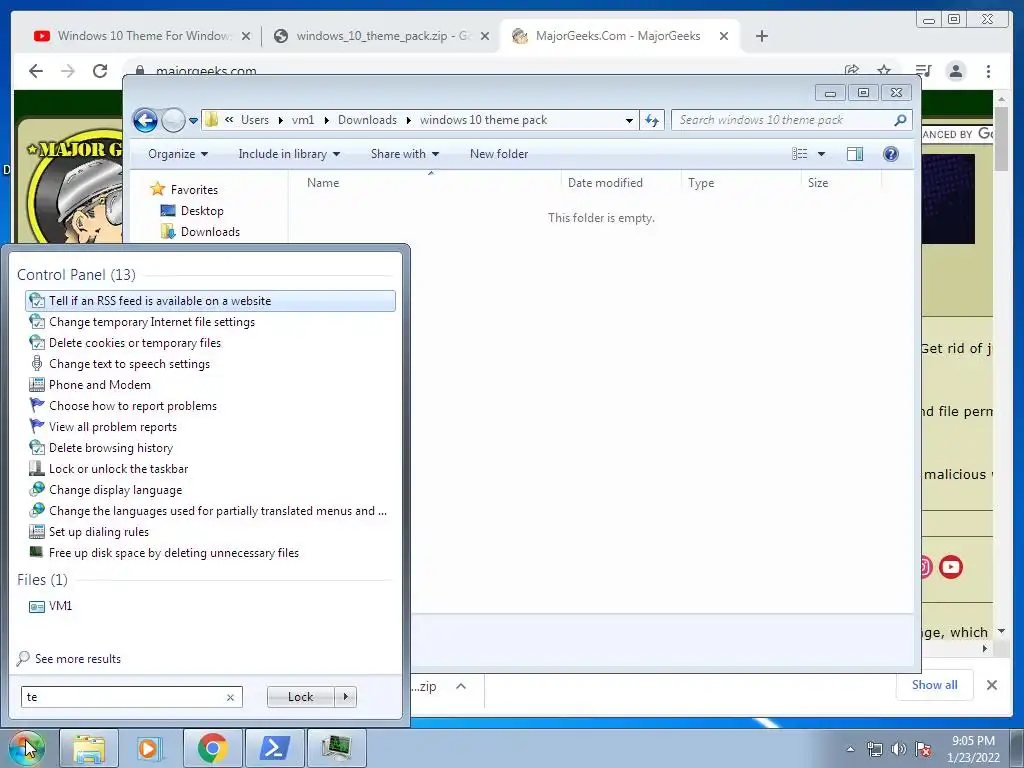Open 'Tell if an RSS feed is available' result
Image resolution: width=1024 pixels, height=768 pixels.
point(210,301)
